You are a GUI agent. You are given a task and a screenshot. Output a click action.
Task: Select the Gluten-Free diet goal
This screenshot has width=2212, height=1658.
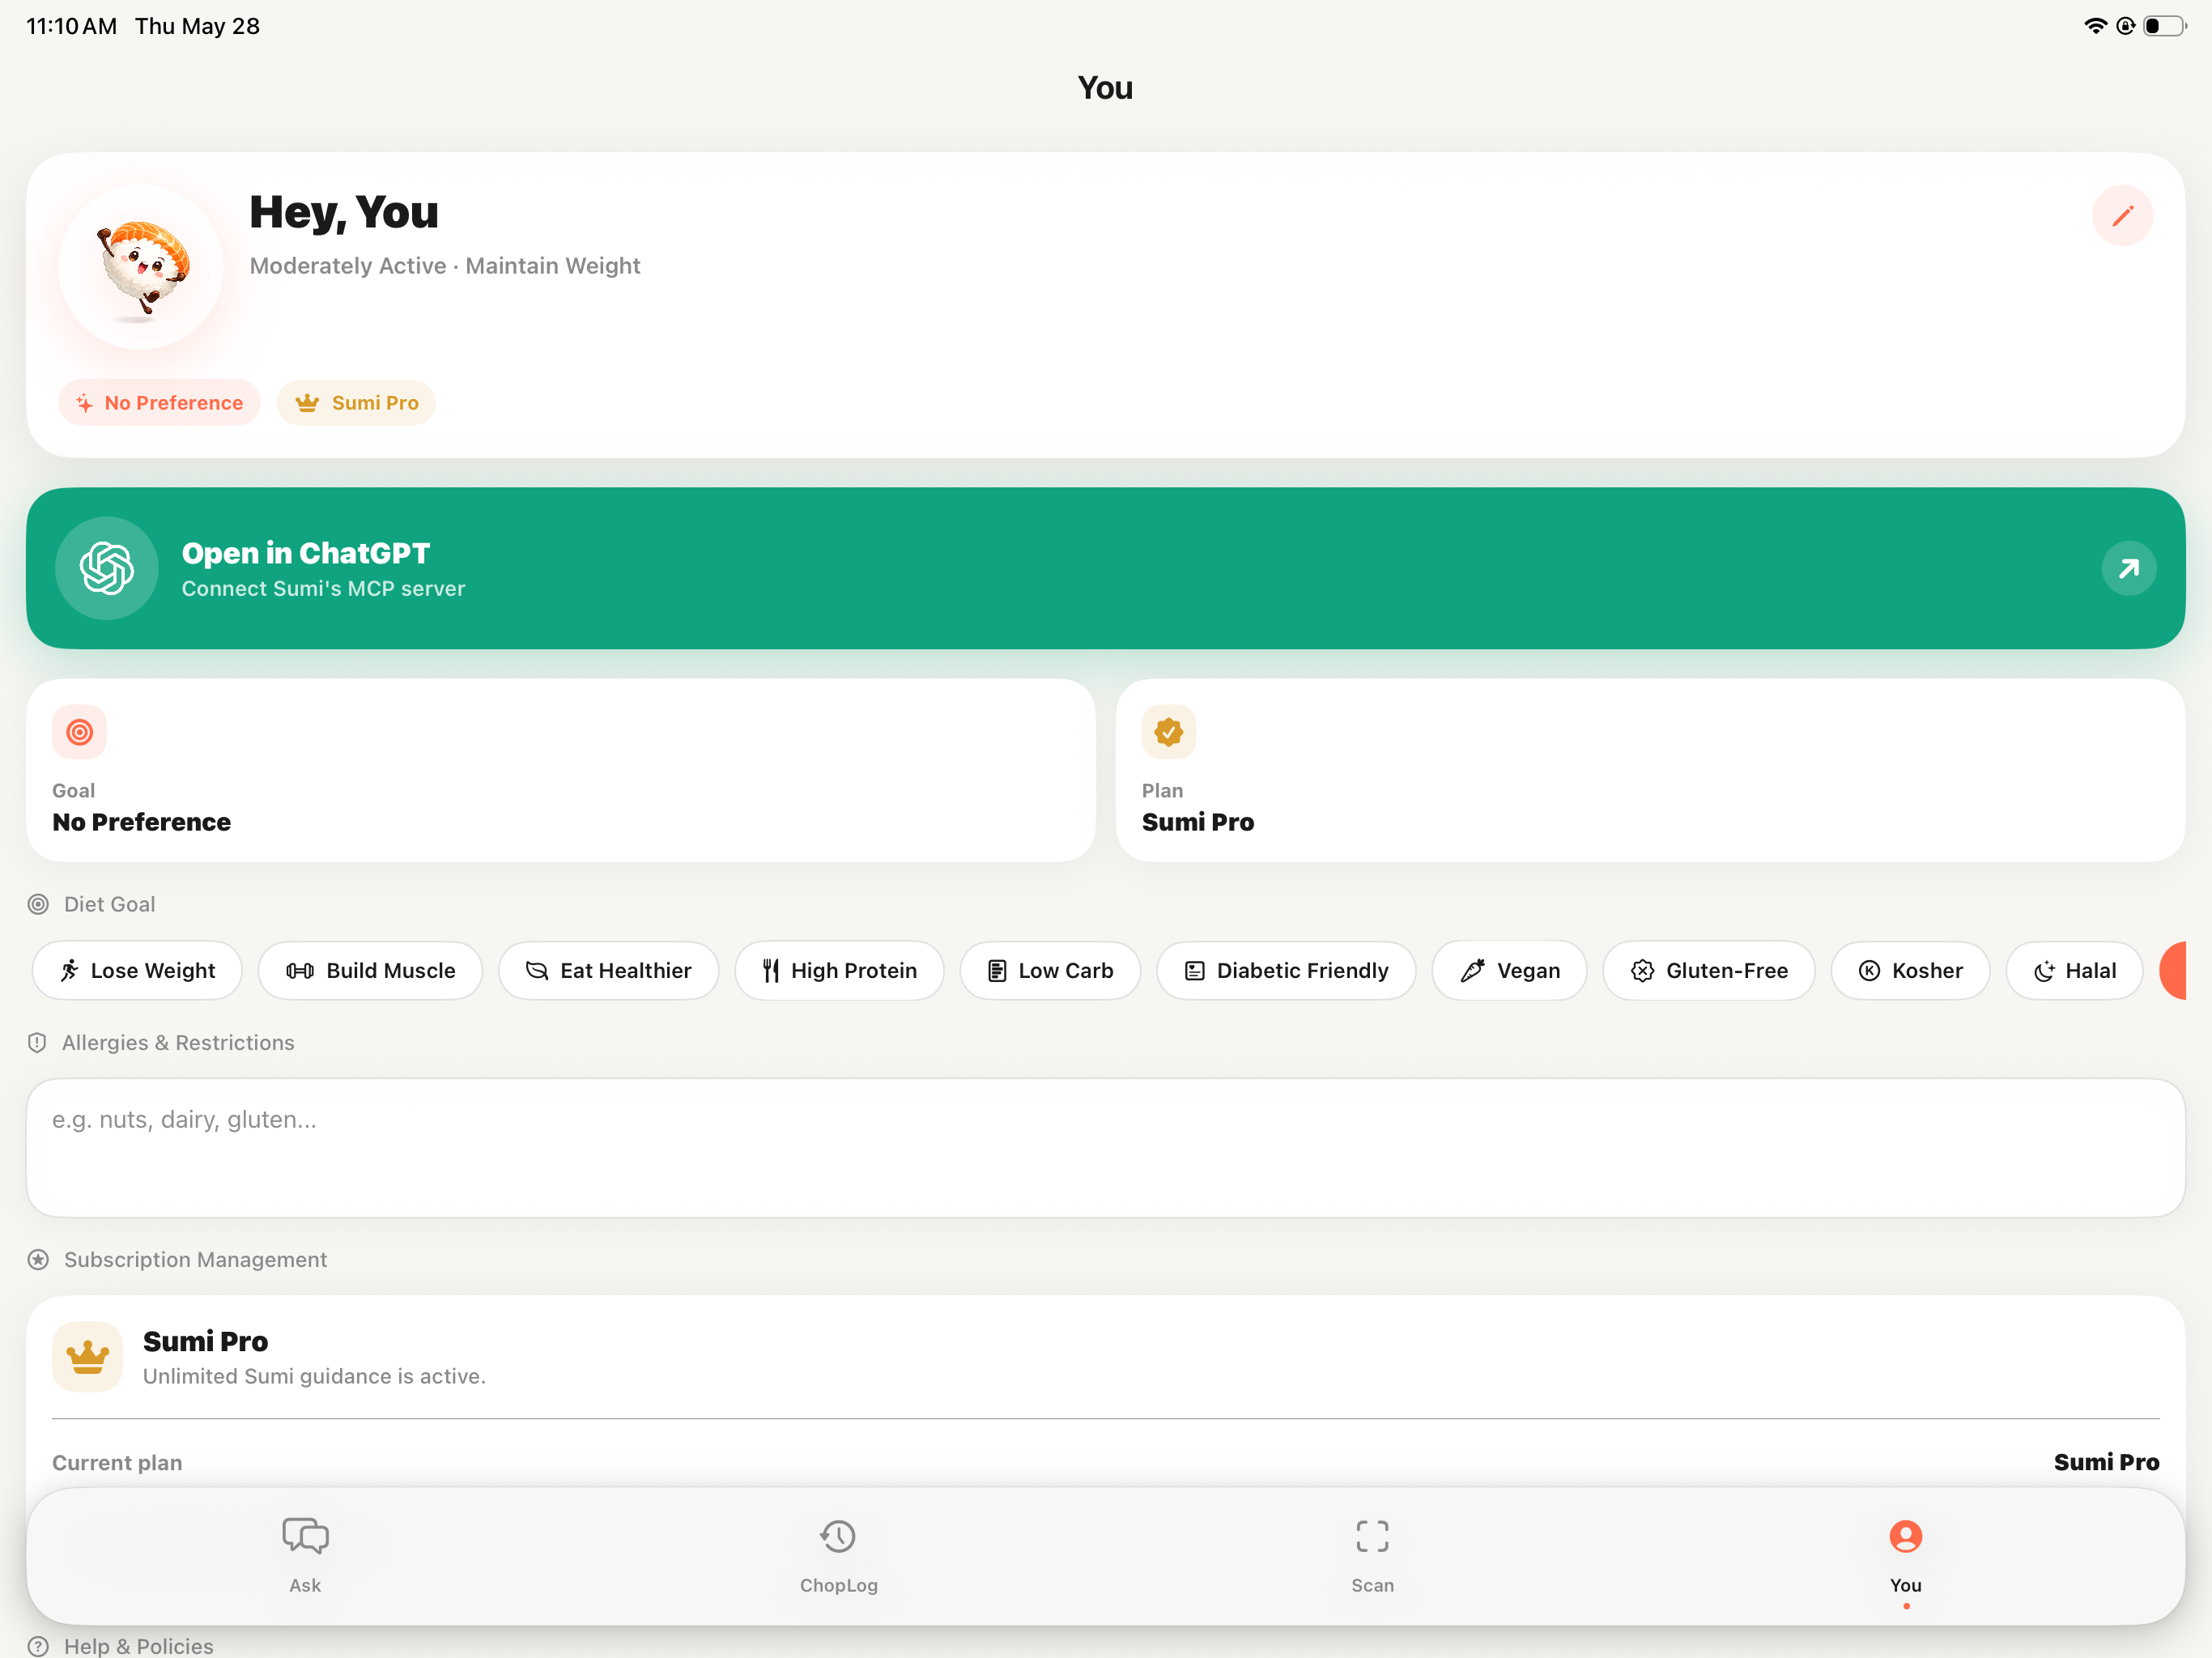tap(1708, 970)
